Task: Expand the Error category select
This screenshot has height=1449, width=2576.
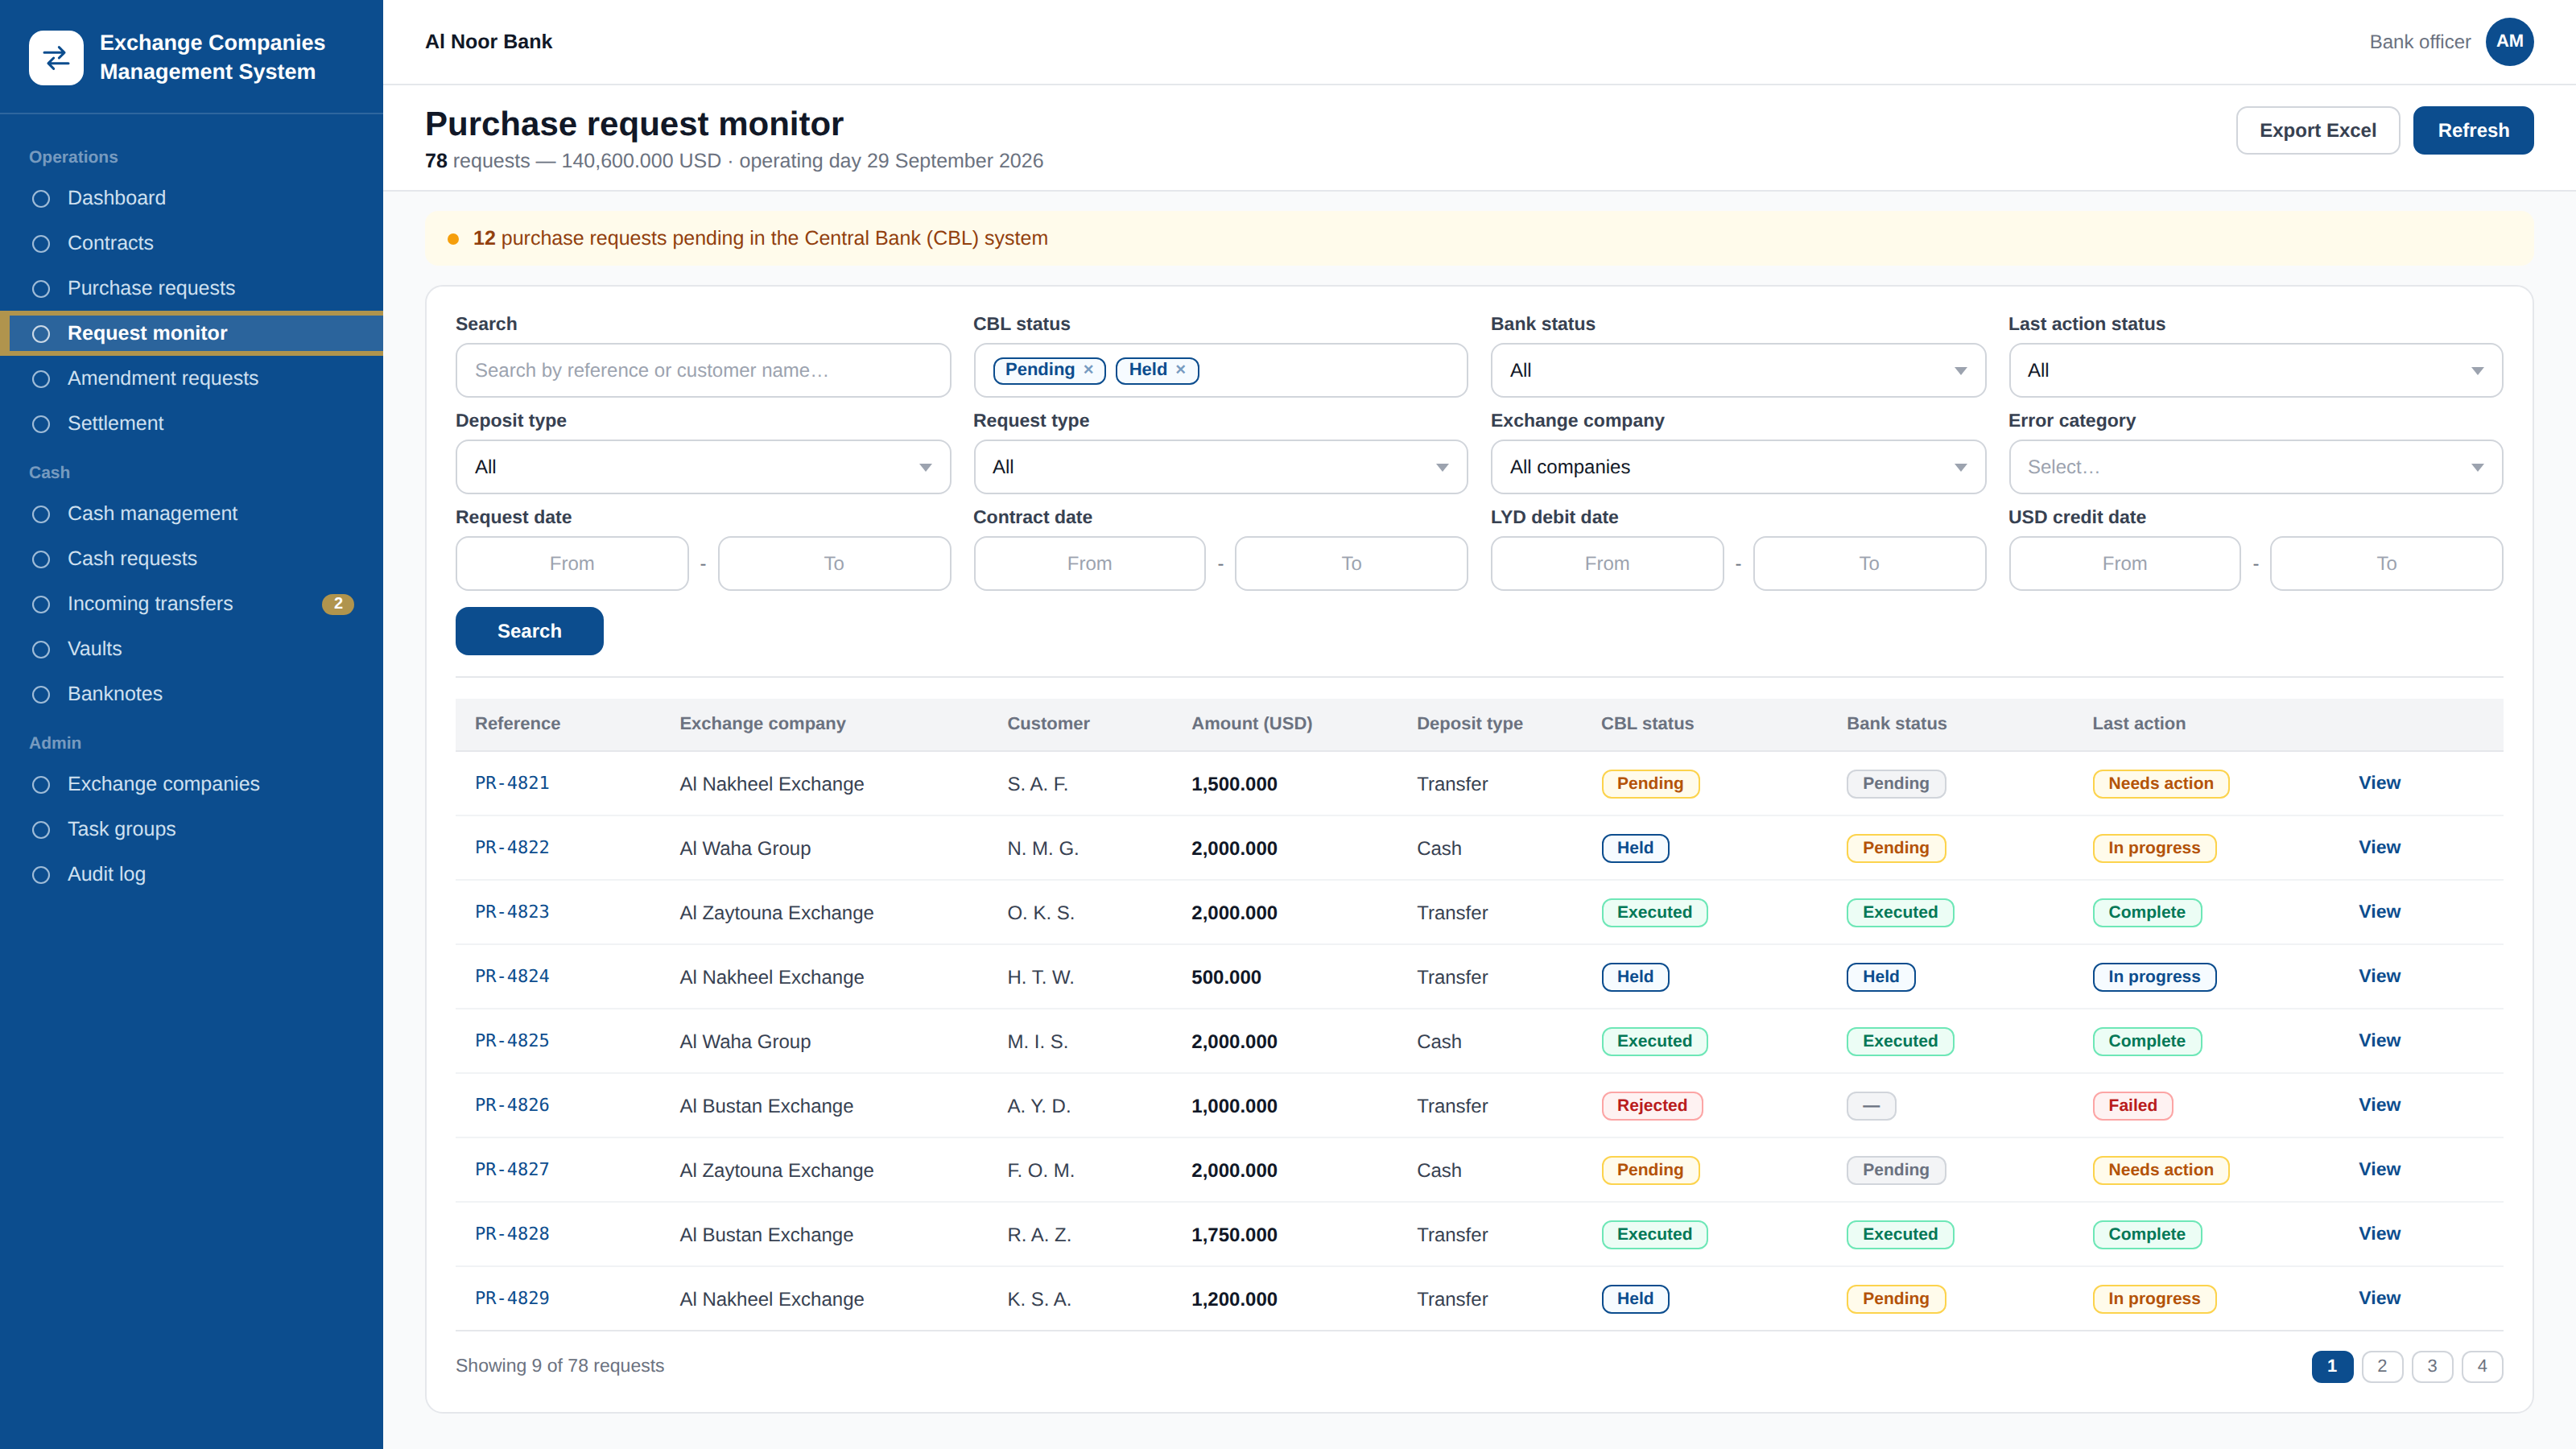Action: pyautogui.click(x=2255, y=467)
